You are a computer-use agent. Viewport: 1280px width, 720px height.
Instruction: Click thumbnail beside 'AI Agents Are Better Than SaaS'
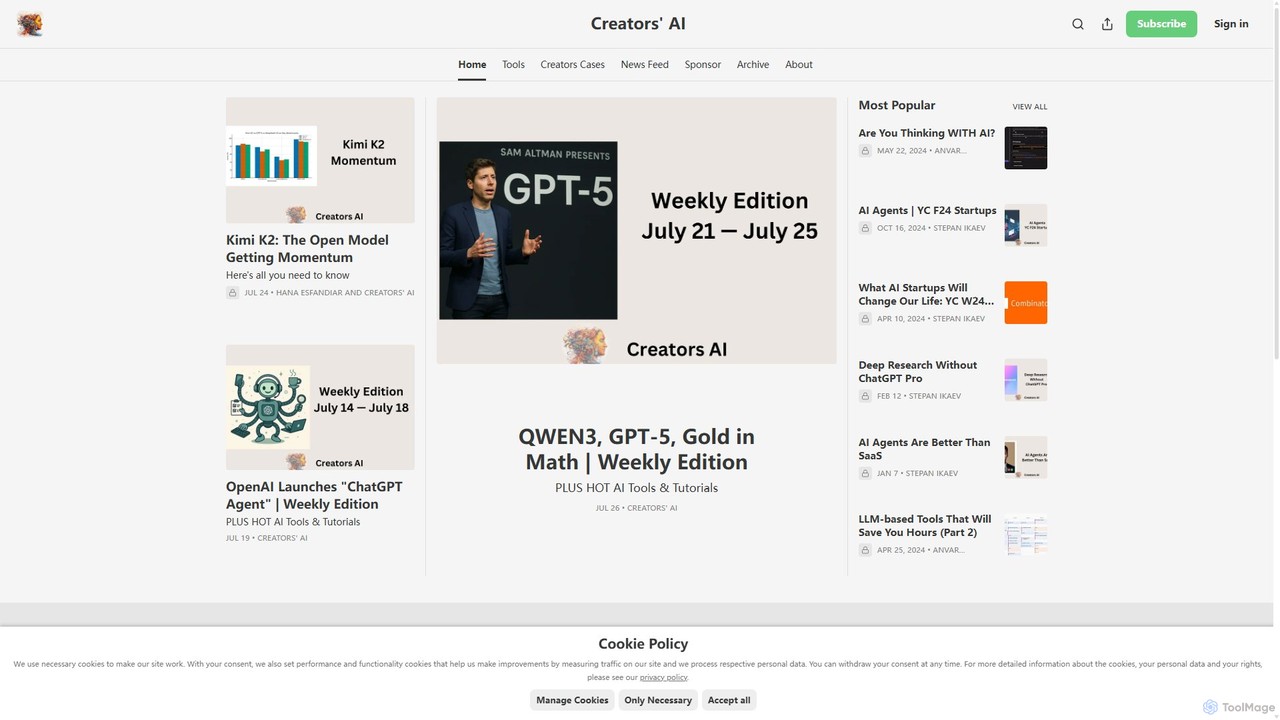(x=1026, y=457)
